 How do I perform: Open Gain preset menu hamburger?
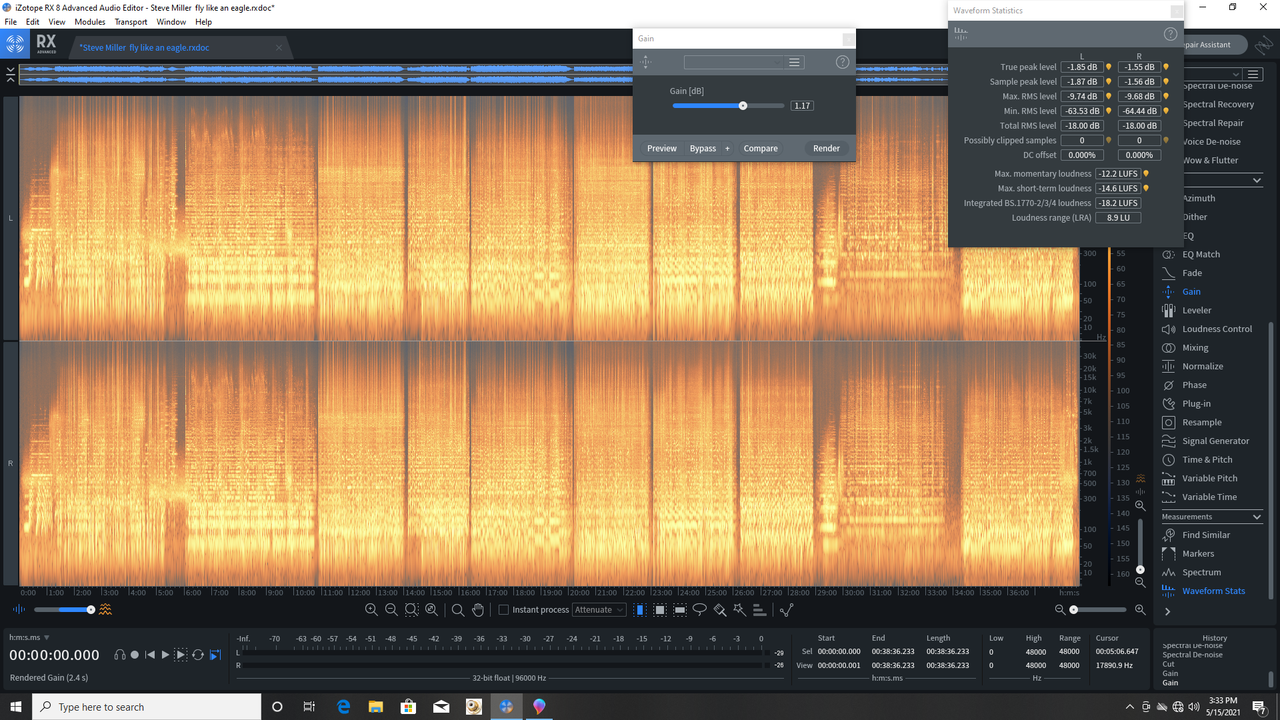coord(795,62)
